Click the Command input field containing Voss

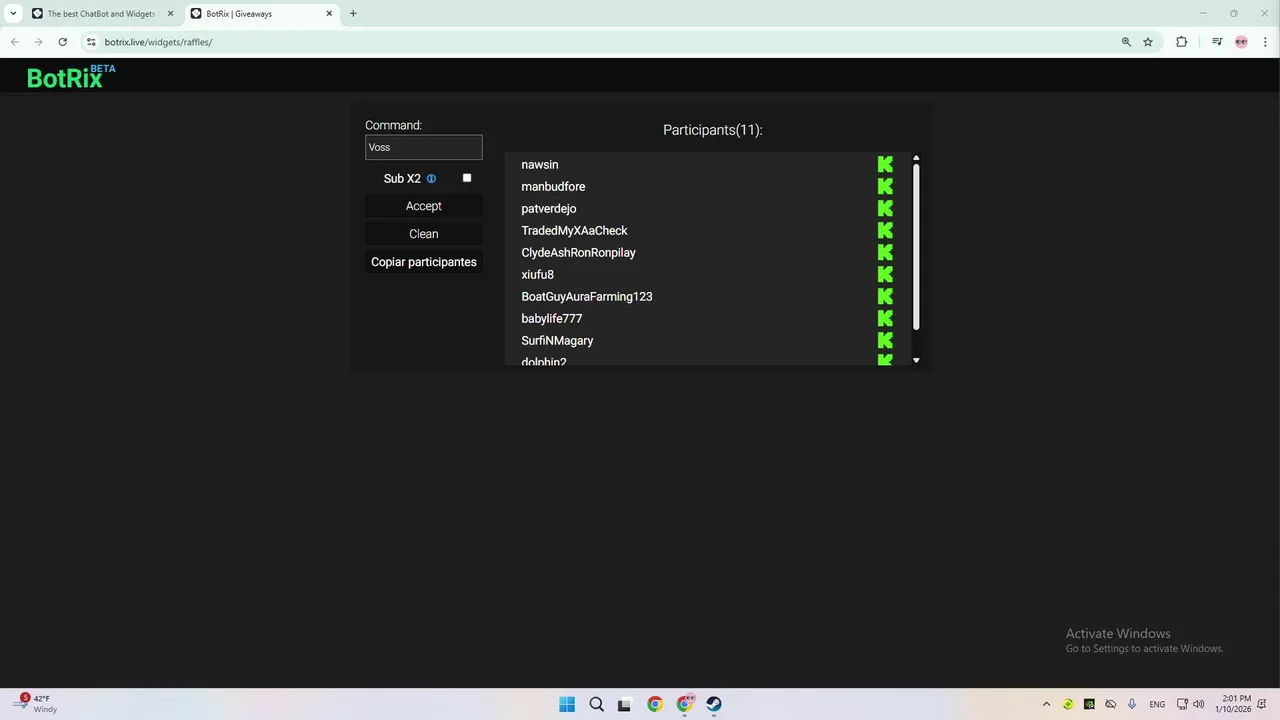coord(424,147)
